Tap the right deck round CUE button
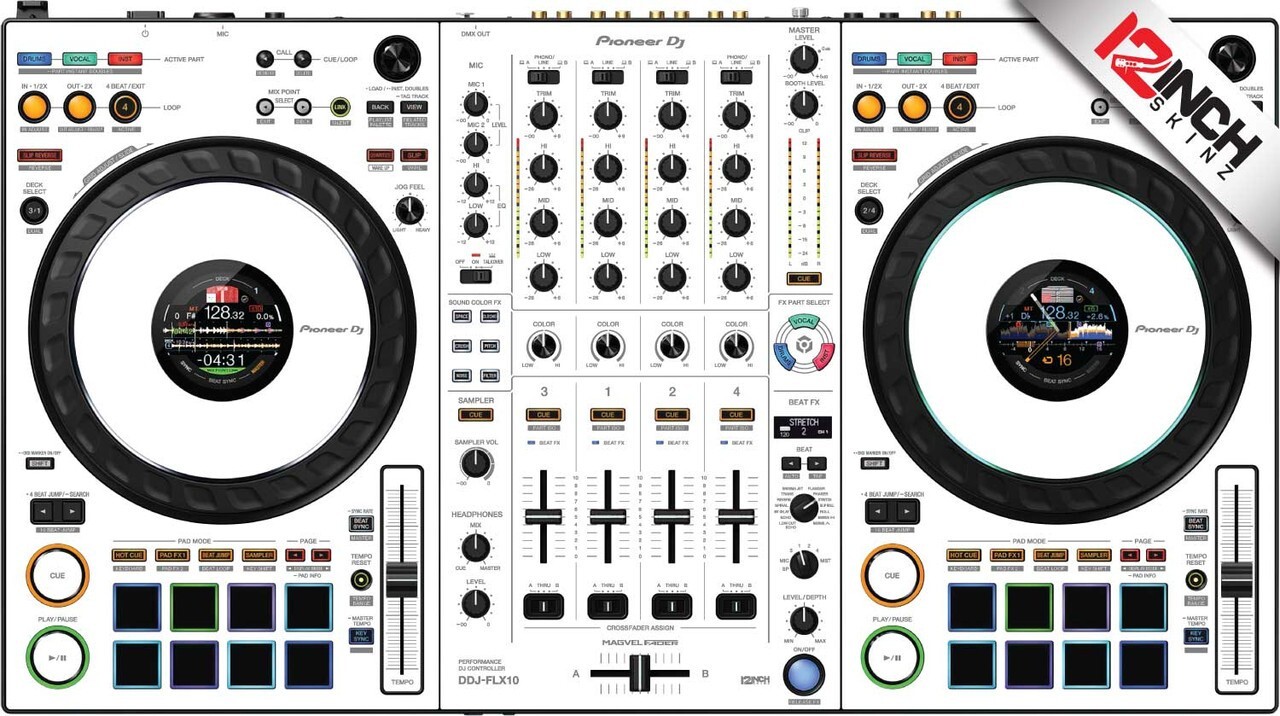 point(893,575)
